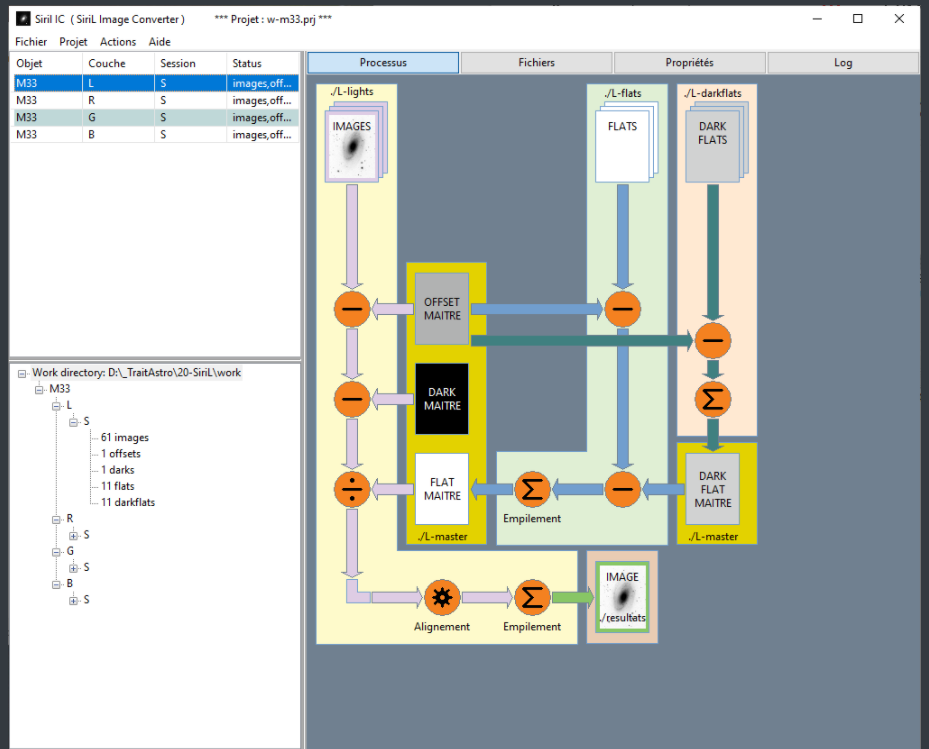Open the Log tab

[x=842, y=63]
